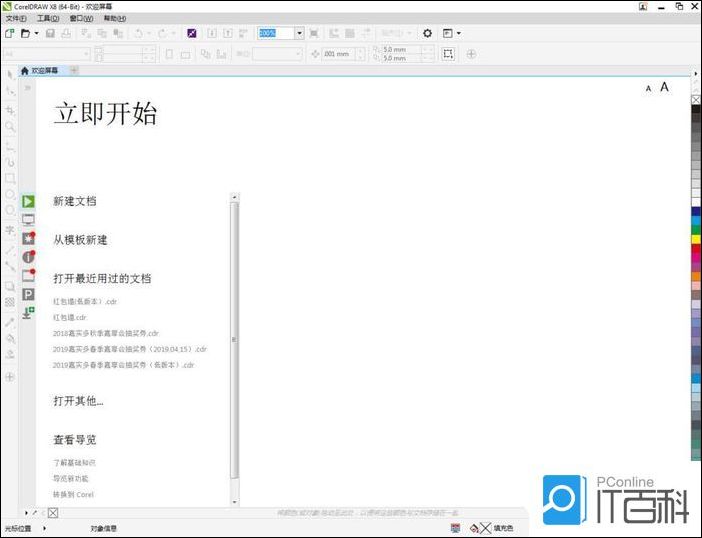The image size is (702, 538).
Task: Click the New document toolbar icon
Action: click(9, 34)
